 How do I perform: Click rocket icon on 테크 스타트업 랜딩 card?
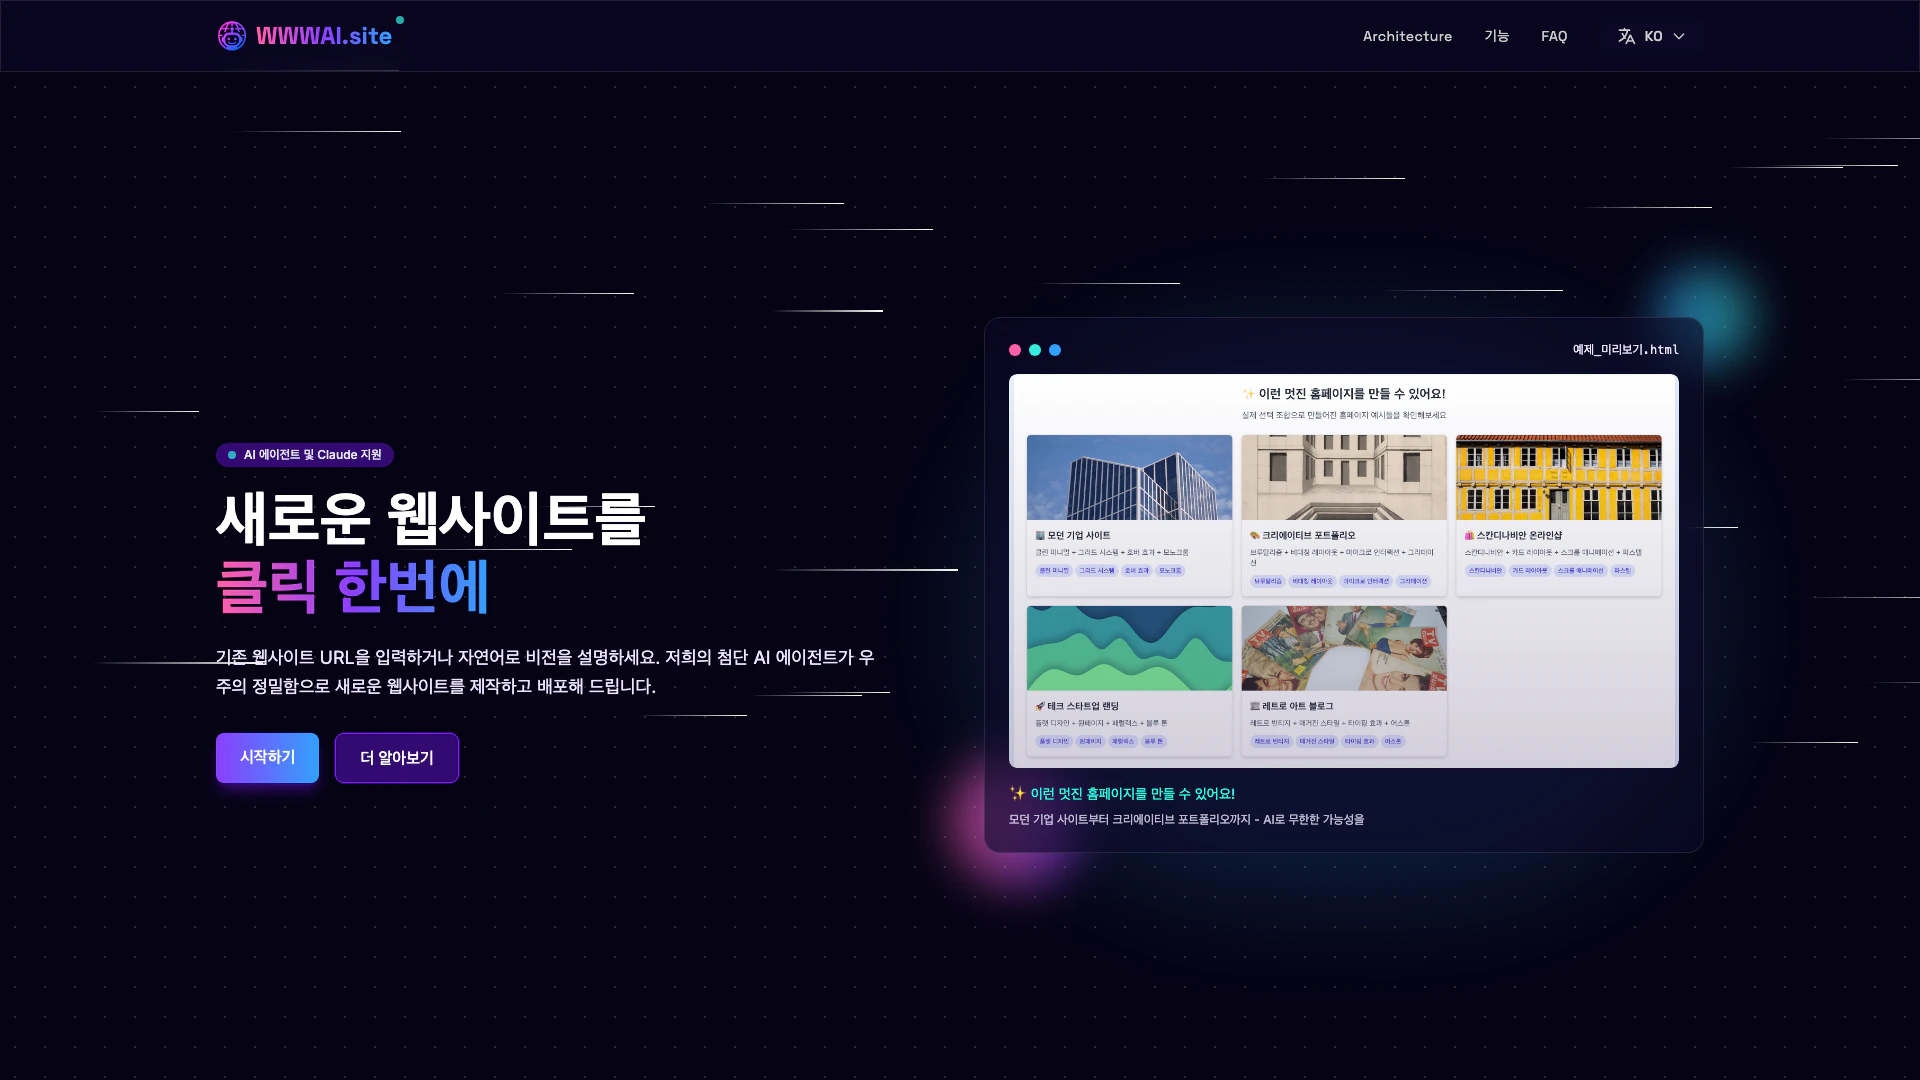point(1040,706)
